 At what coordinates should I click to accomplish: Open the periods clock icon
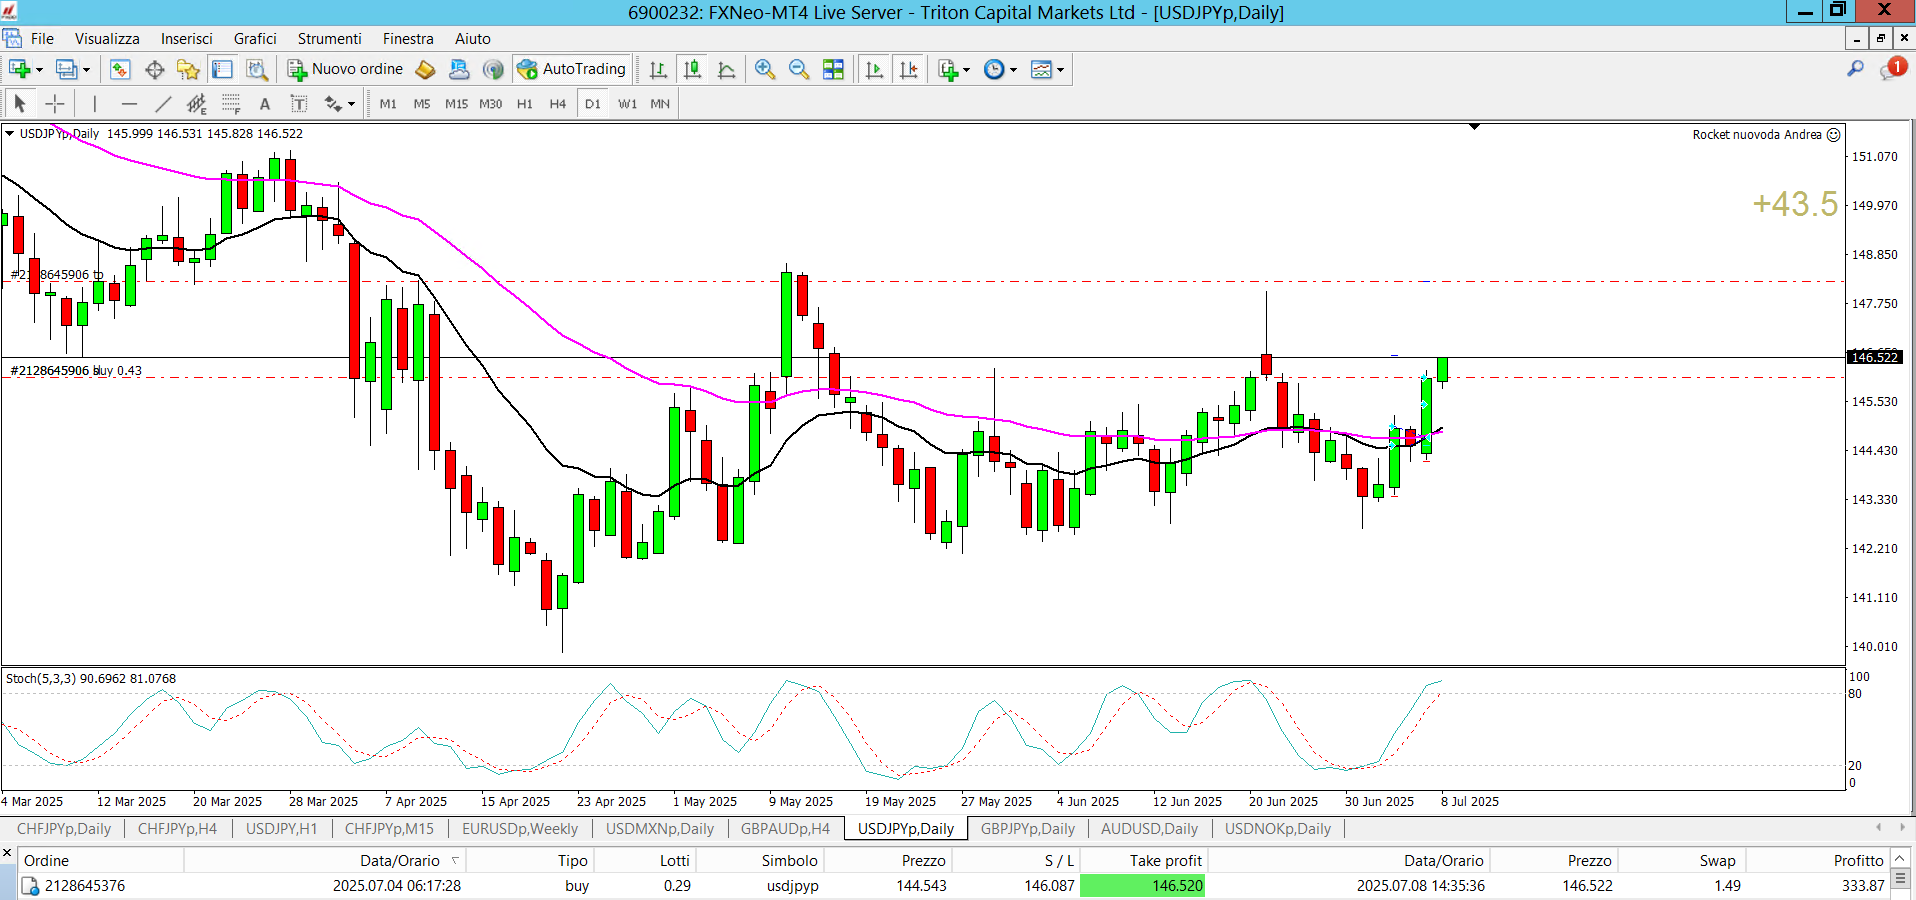point(994,69)
